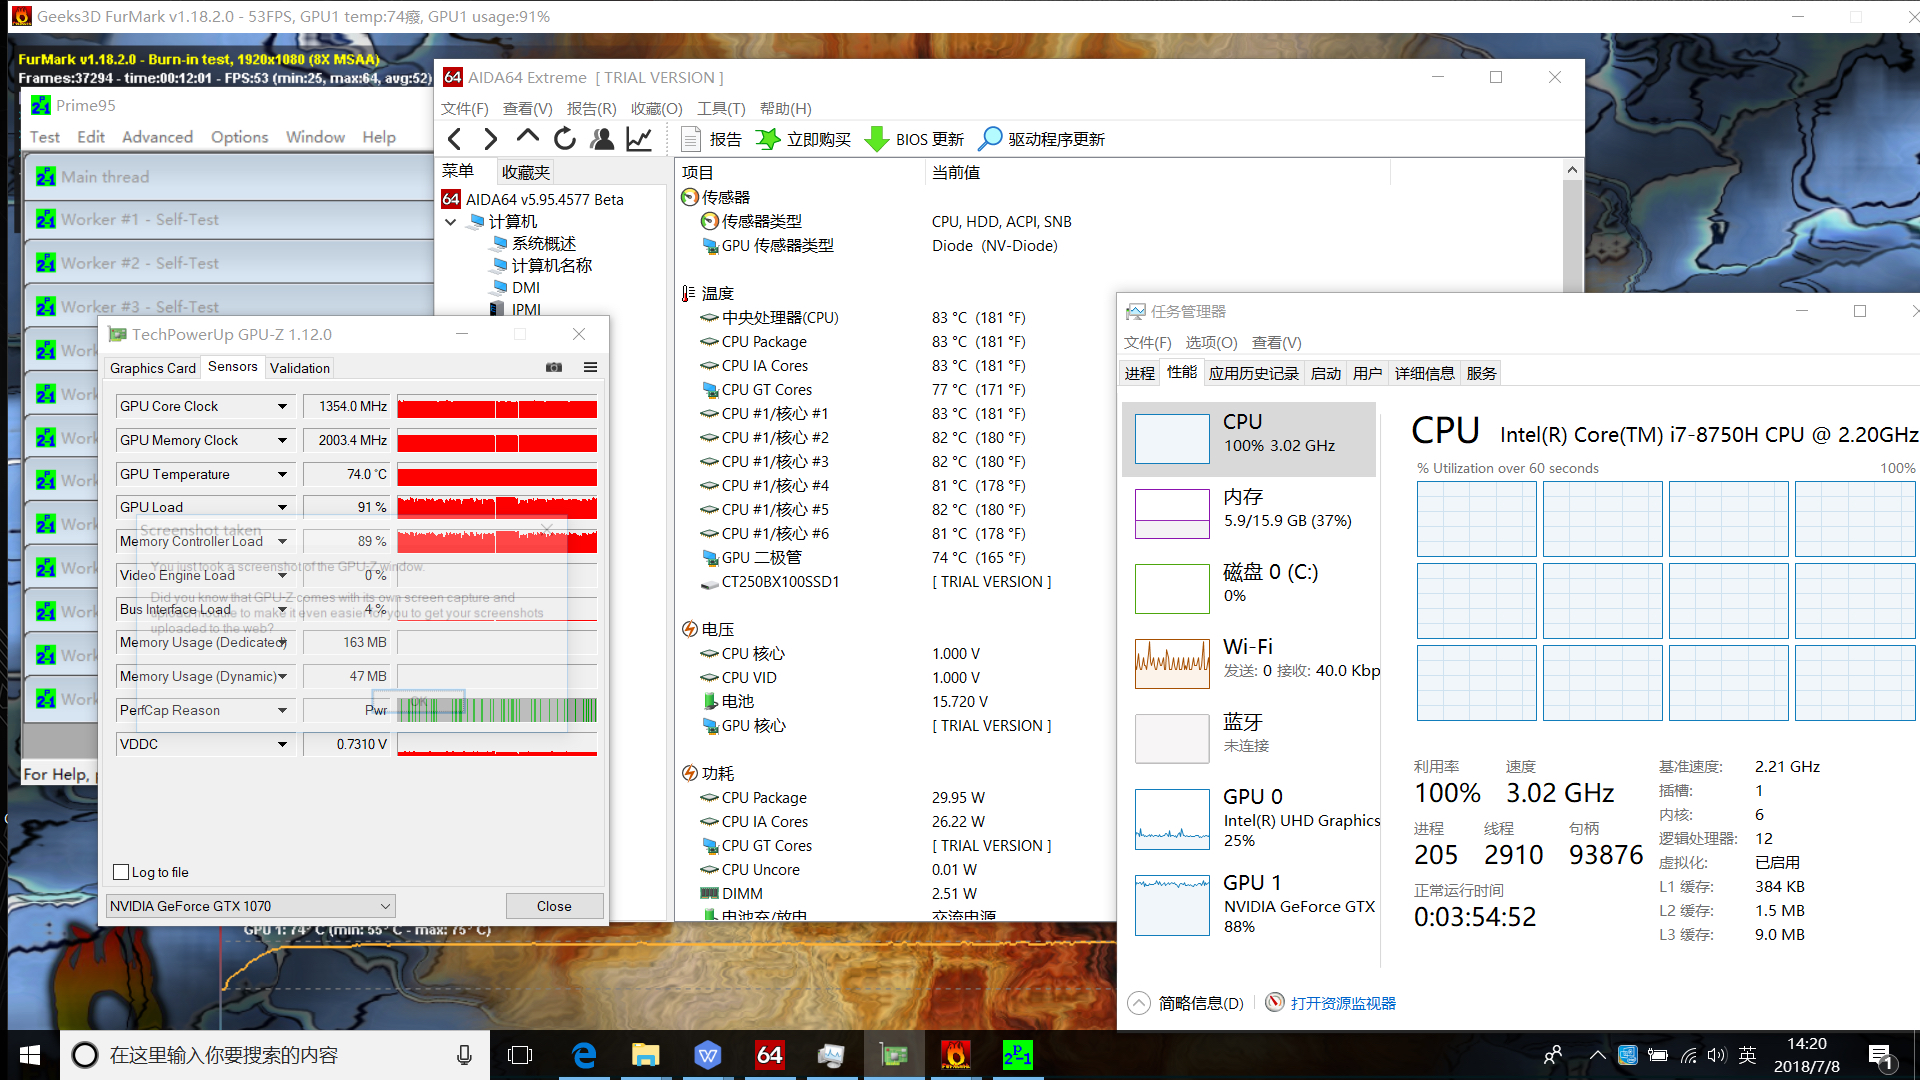
Task: Click the GPU Temperature sensor graph
Action: (x=497, y=476)
